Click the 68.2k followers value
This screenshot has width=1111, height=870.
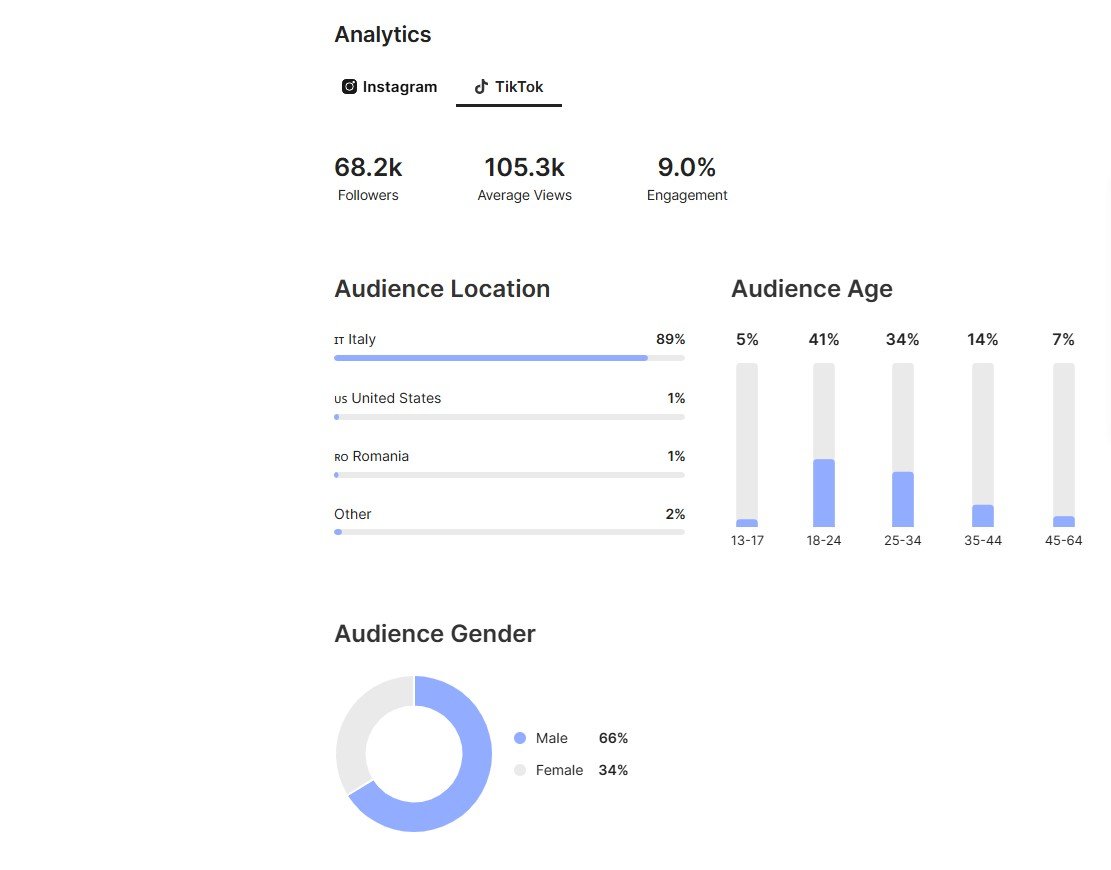[x=368, y=167]
